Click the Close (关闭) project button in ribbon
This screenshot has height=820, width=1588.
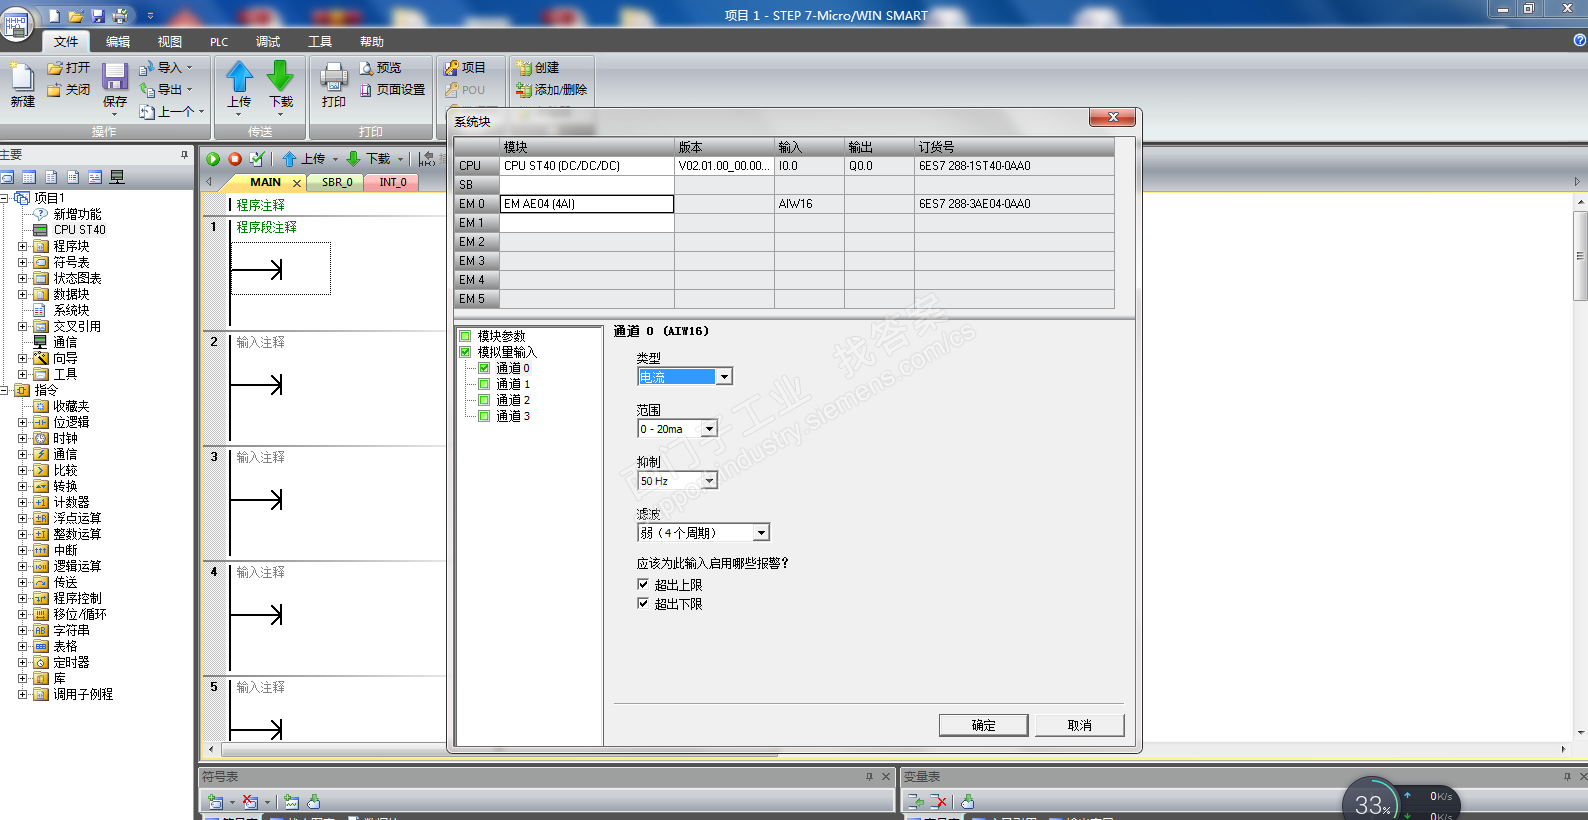68,90
